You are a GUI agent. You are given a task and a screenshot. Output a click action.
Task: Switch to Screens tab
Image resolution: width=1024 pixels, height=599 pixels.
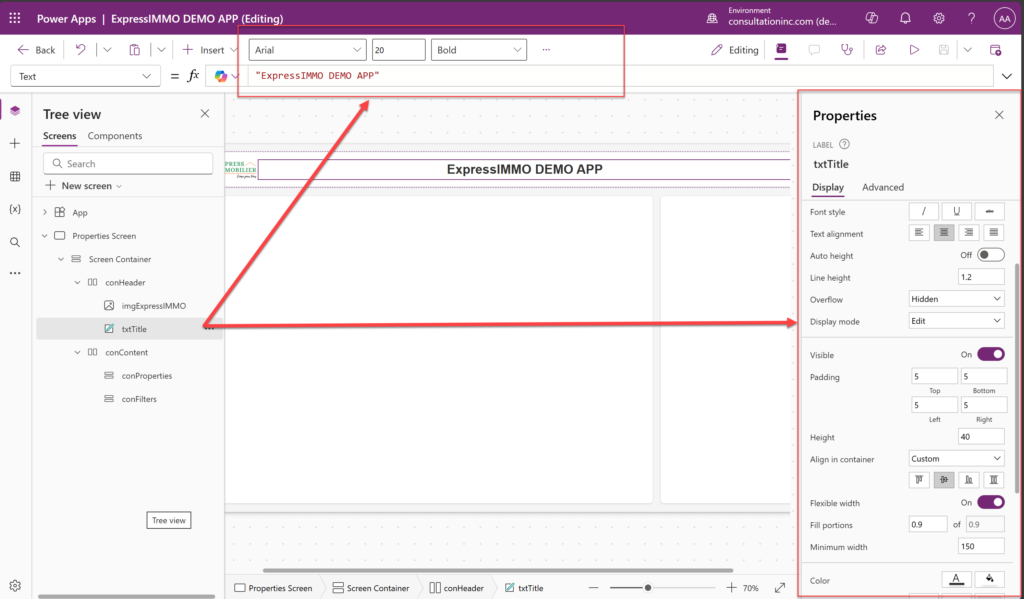coord(59,136)
